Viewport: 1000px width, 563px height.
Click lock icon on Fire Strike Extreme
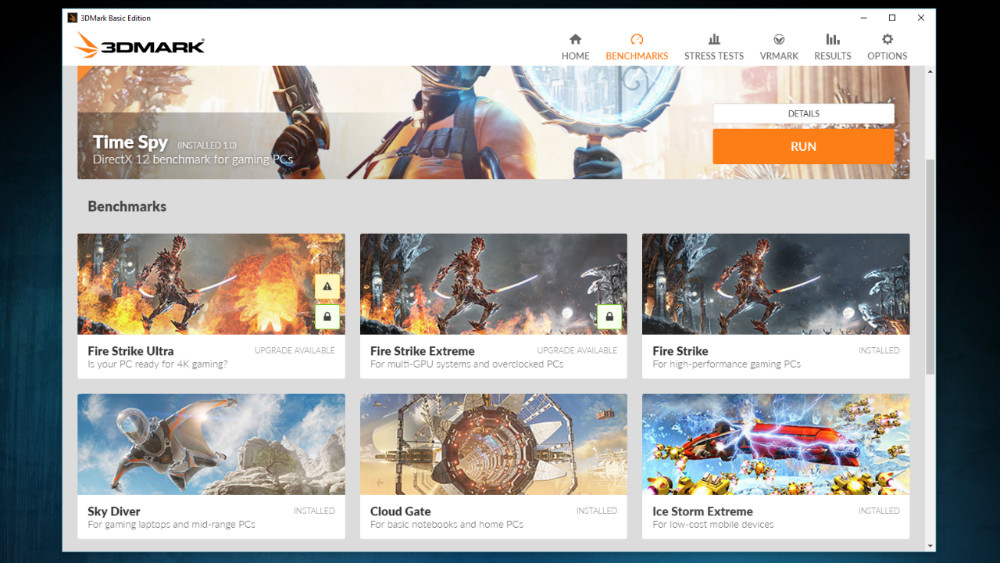tap(609, 317)
